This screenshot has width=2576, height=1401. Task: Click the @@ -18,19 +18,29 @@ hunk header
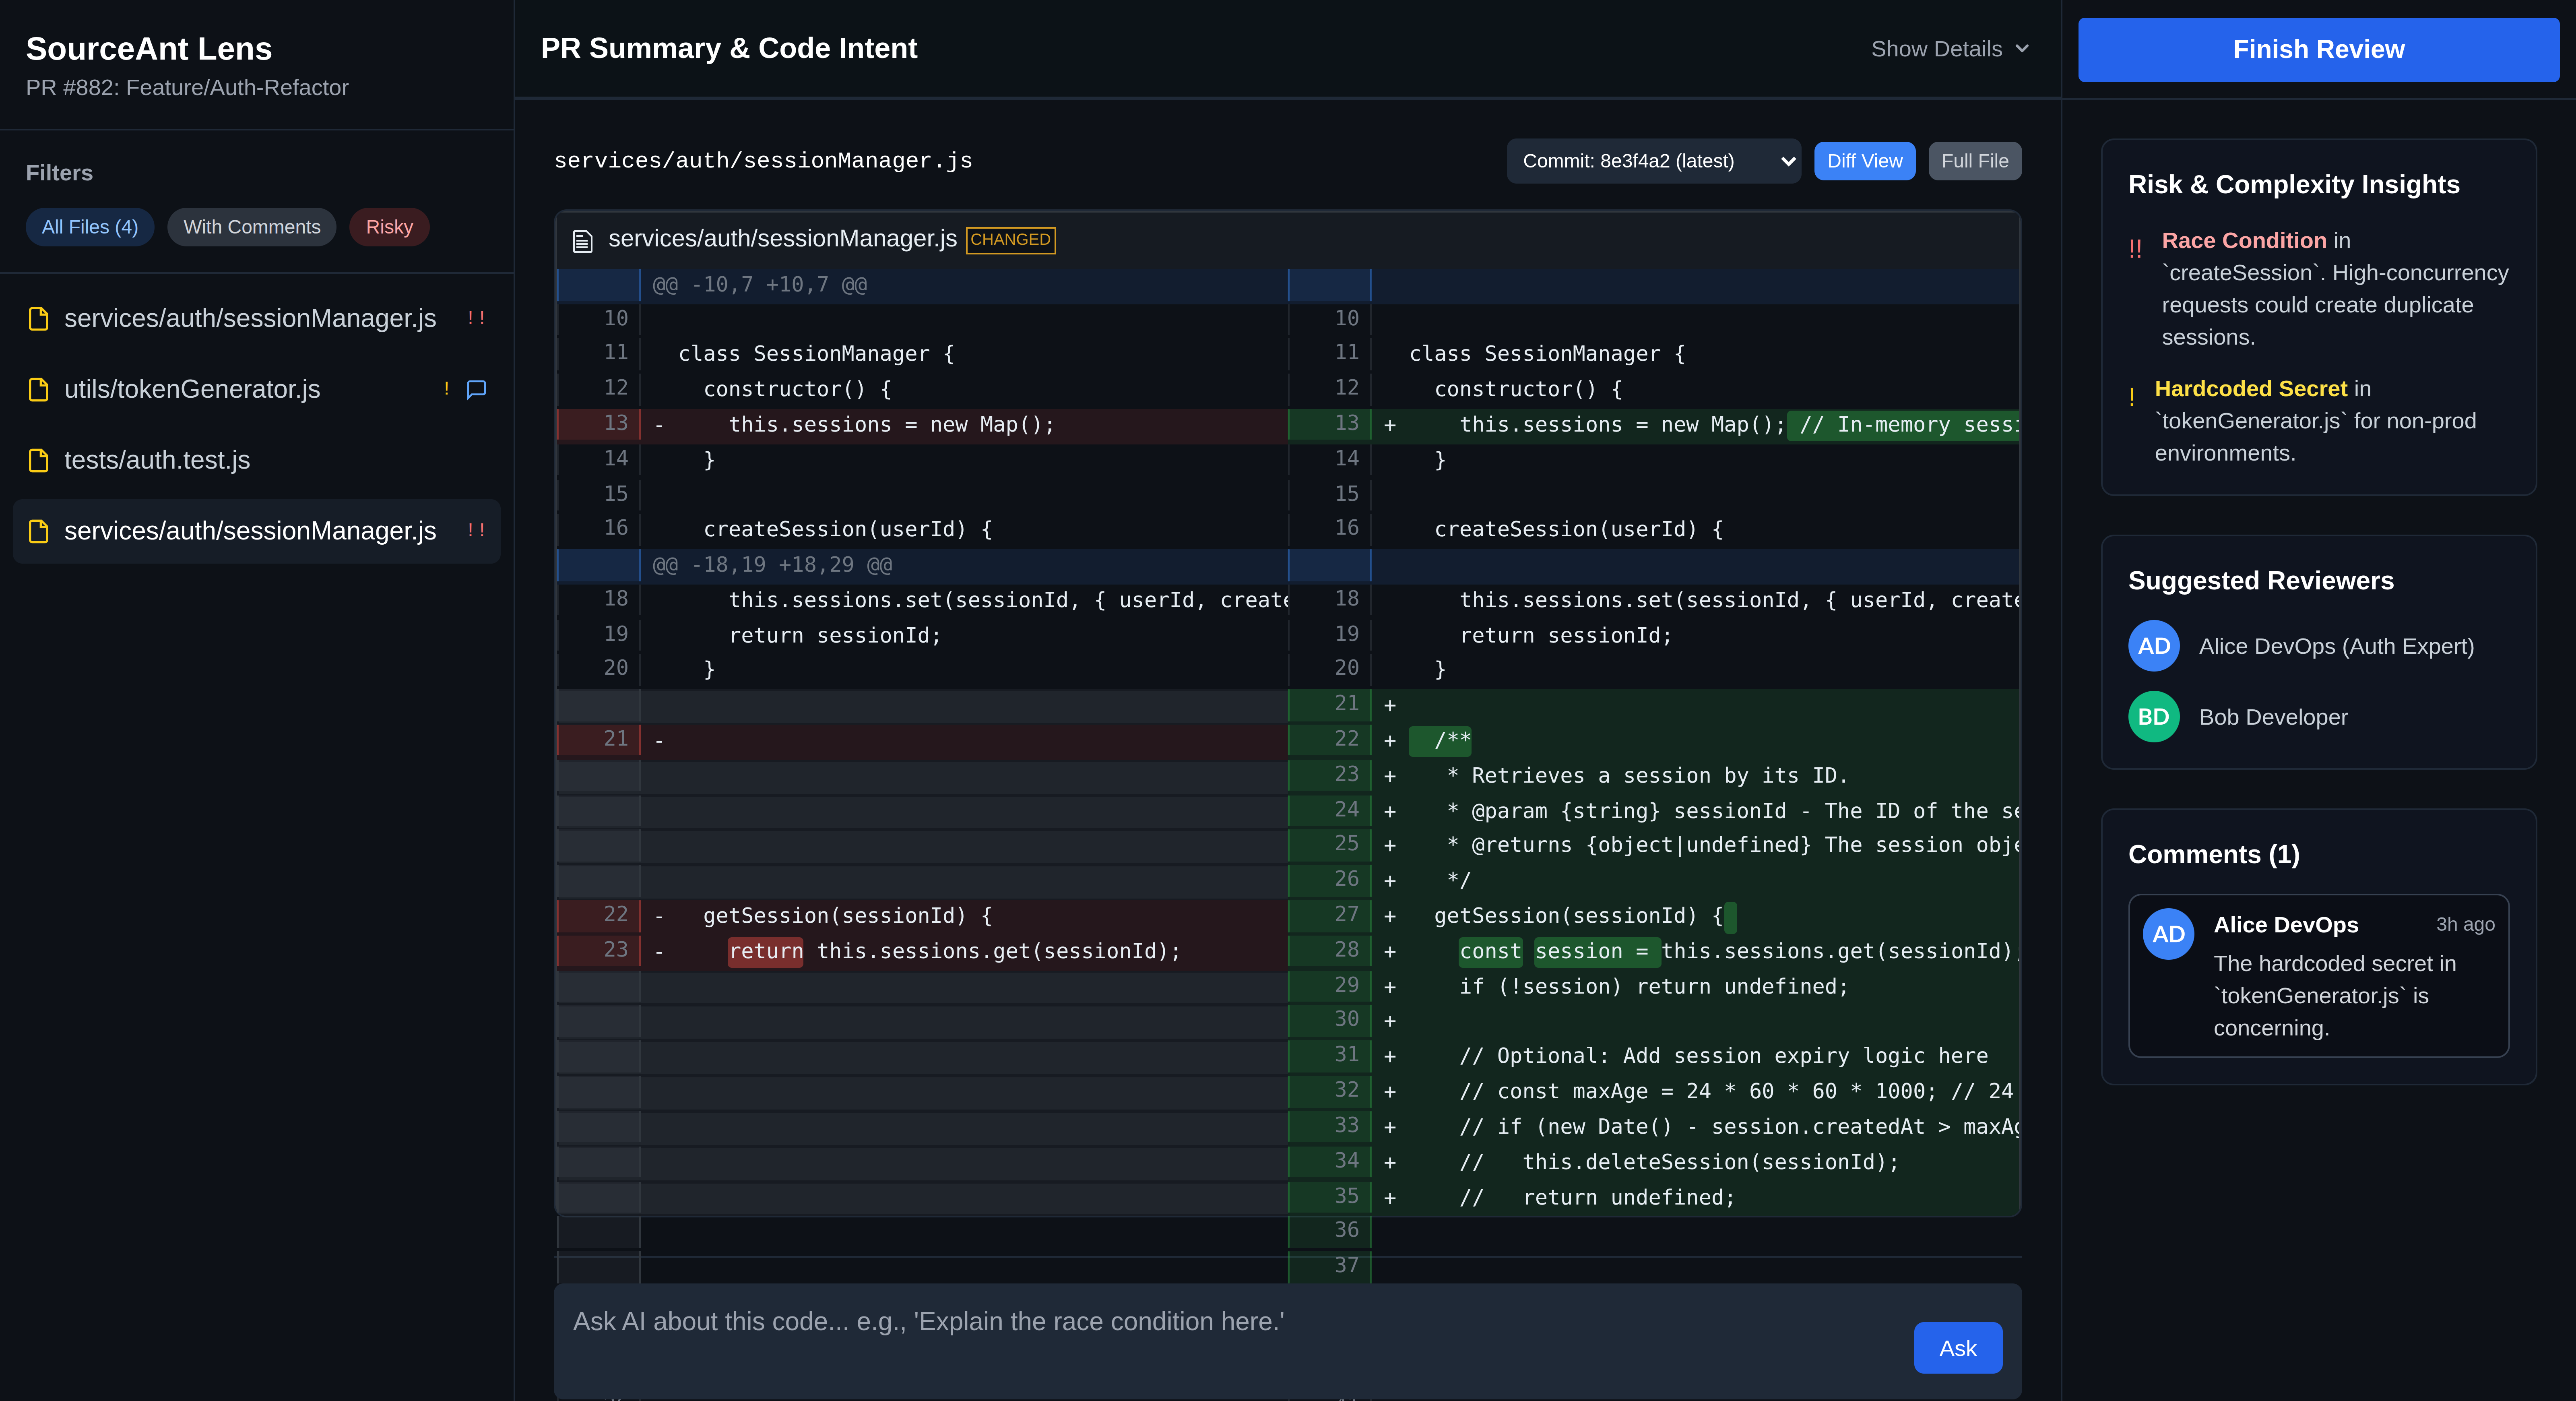click(772, 565)
